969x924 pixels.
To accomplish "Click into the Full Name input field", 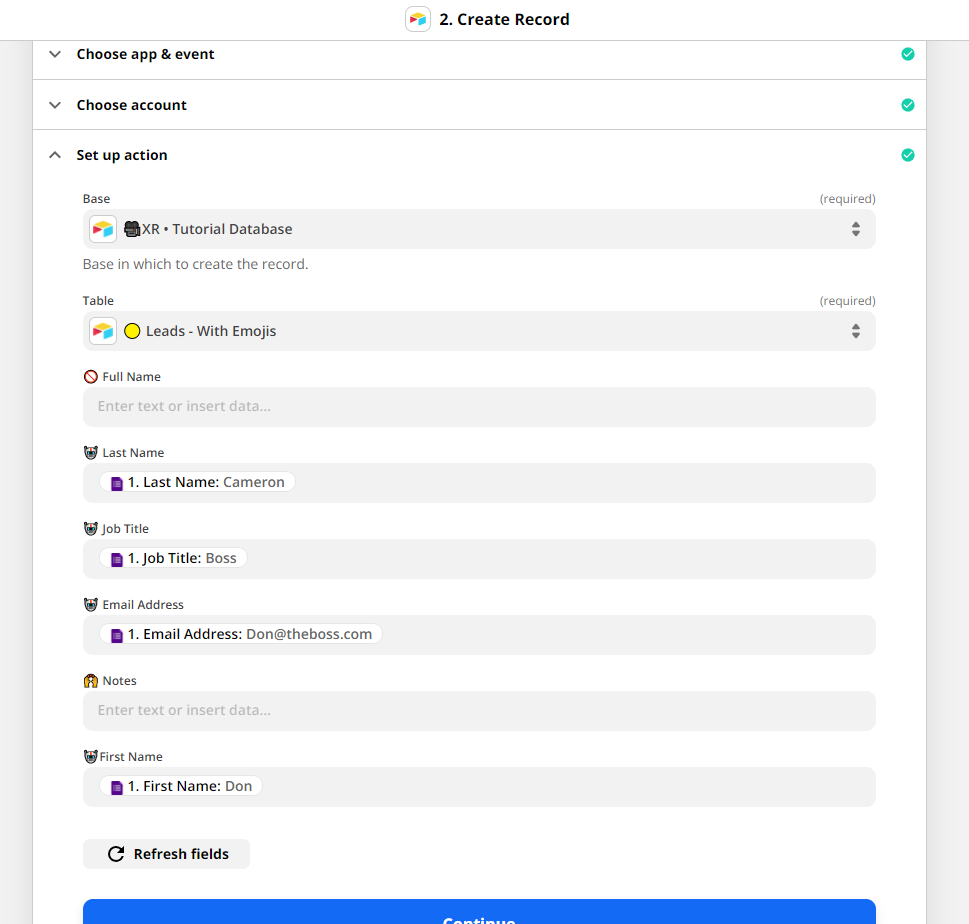I will (x=479, y=407).
